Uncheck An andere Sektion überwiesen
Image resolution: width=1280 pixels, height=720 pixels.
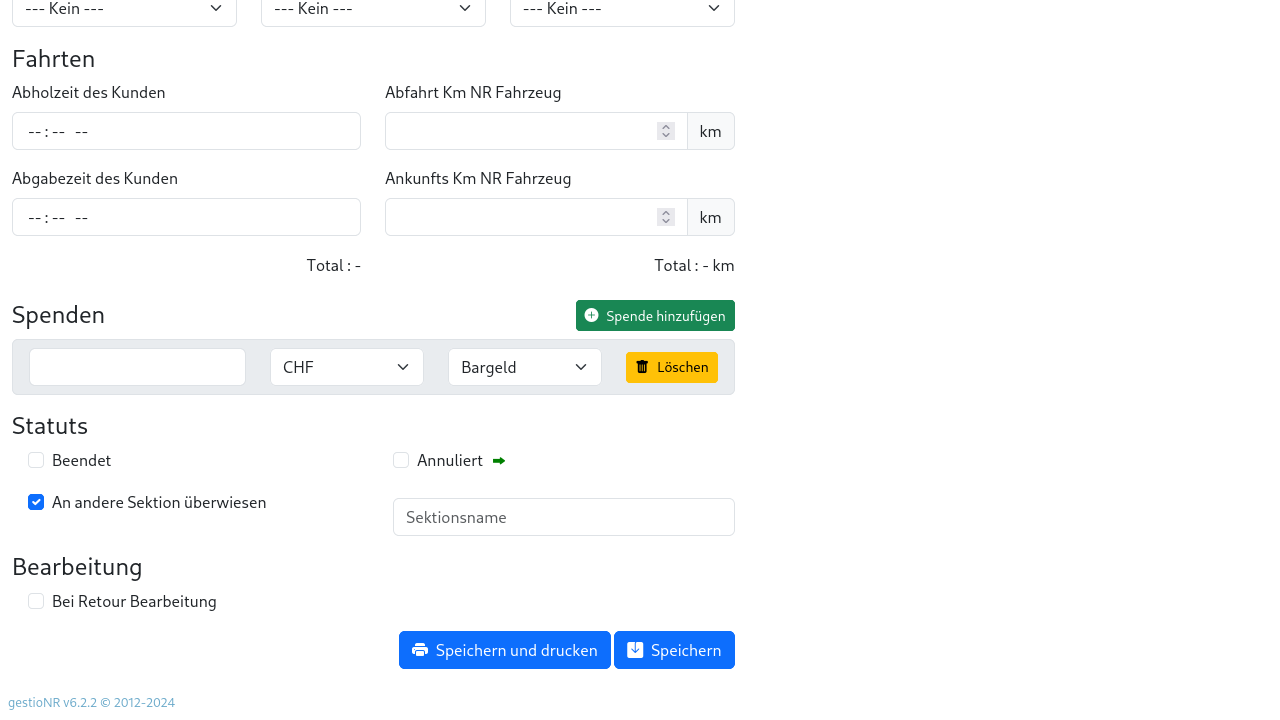pyautogui.click(x=36, y=502)
